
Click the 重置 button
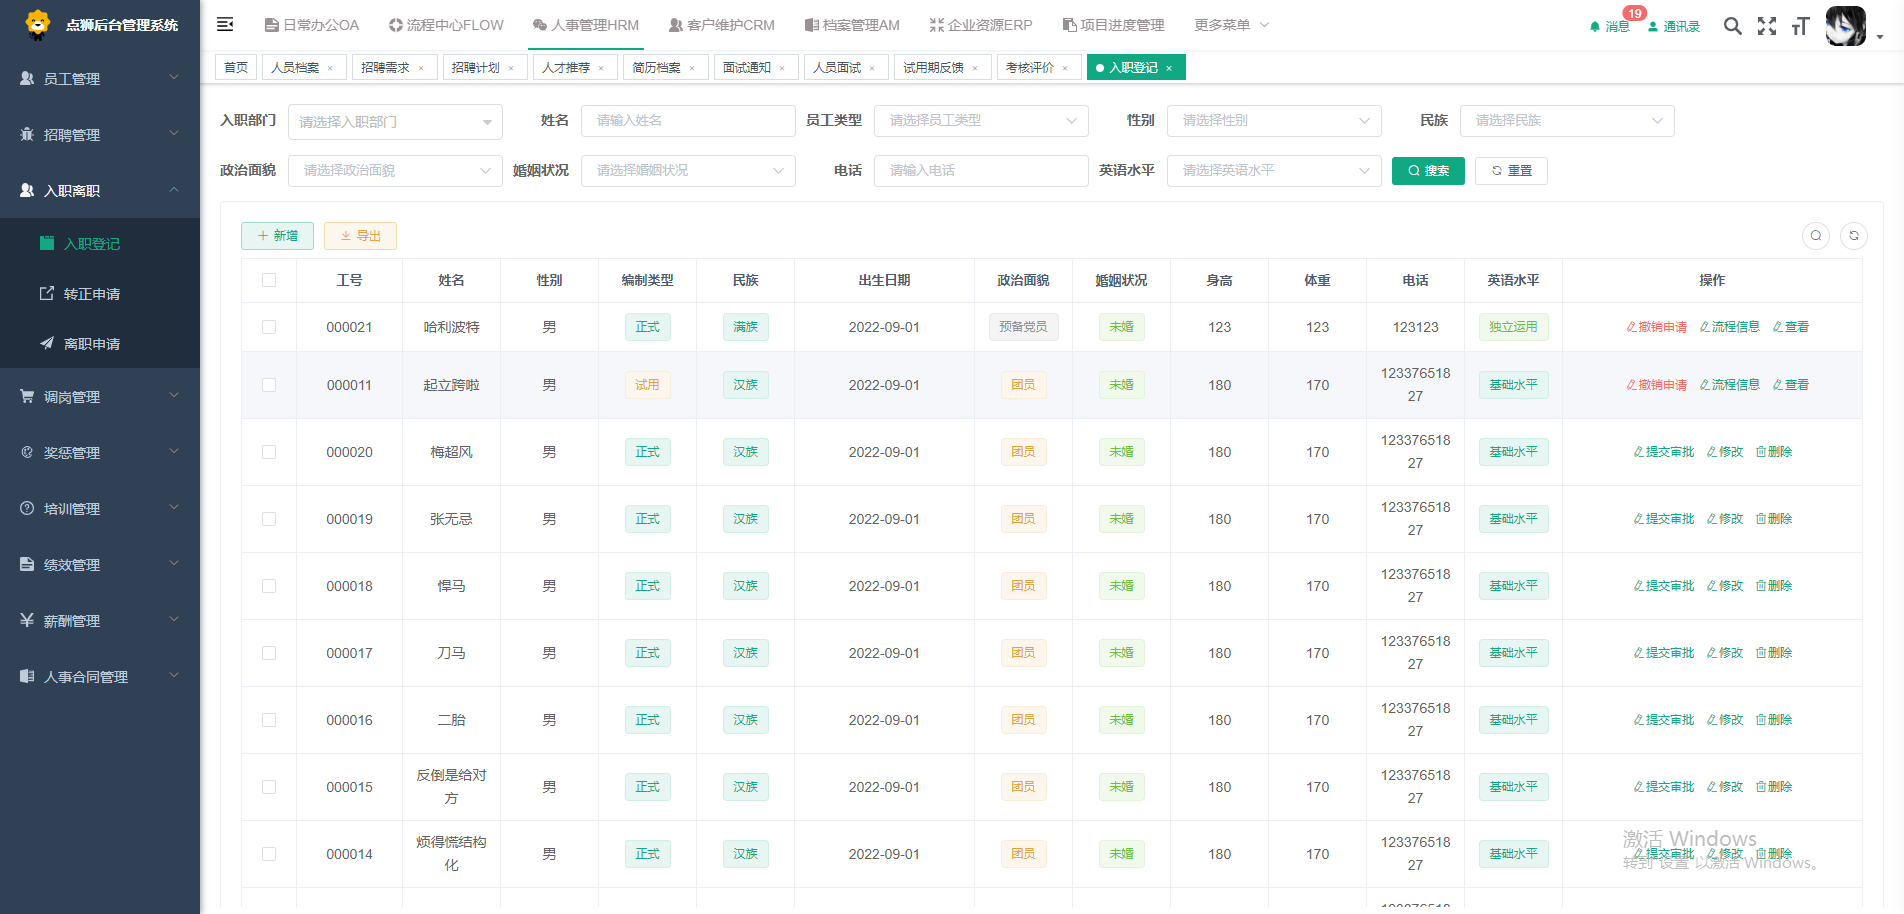(1512, 171)
